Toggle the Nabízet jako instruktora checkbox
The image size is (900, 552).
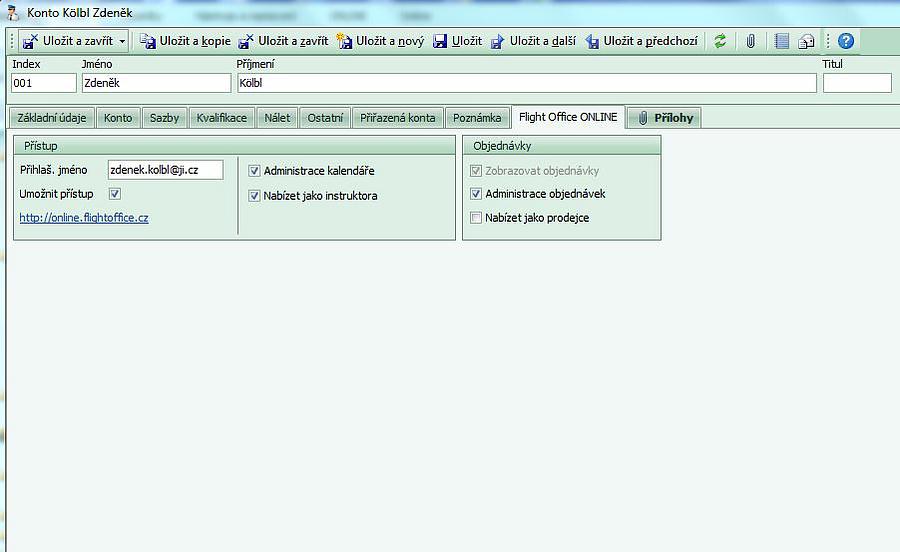[x=254, y=196]
